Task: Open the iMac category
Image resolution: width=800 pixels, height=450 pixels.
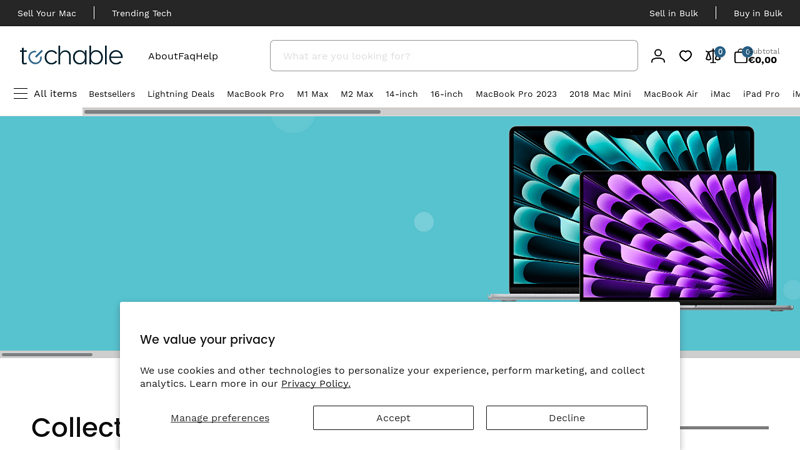Action: tap(720, 94)
